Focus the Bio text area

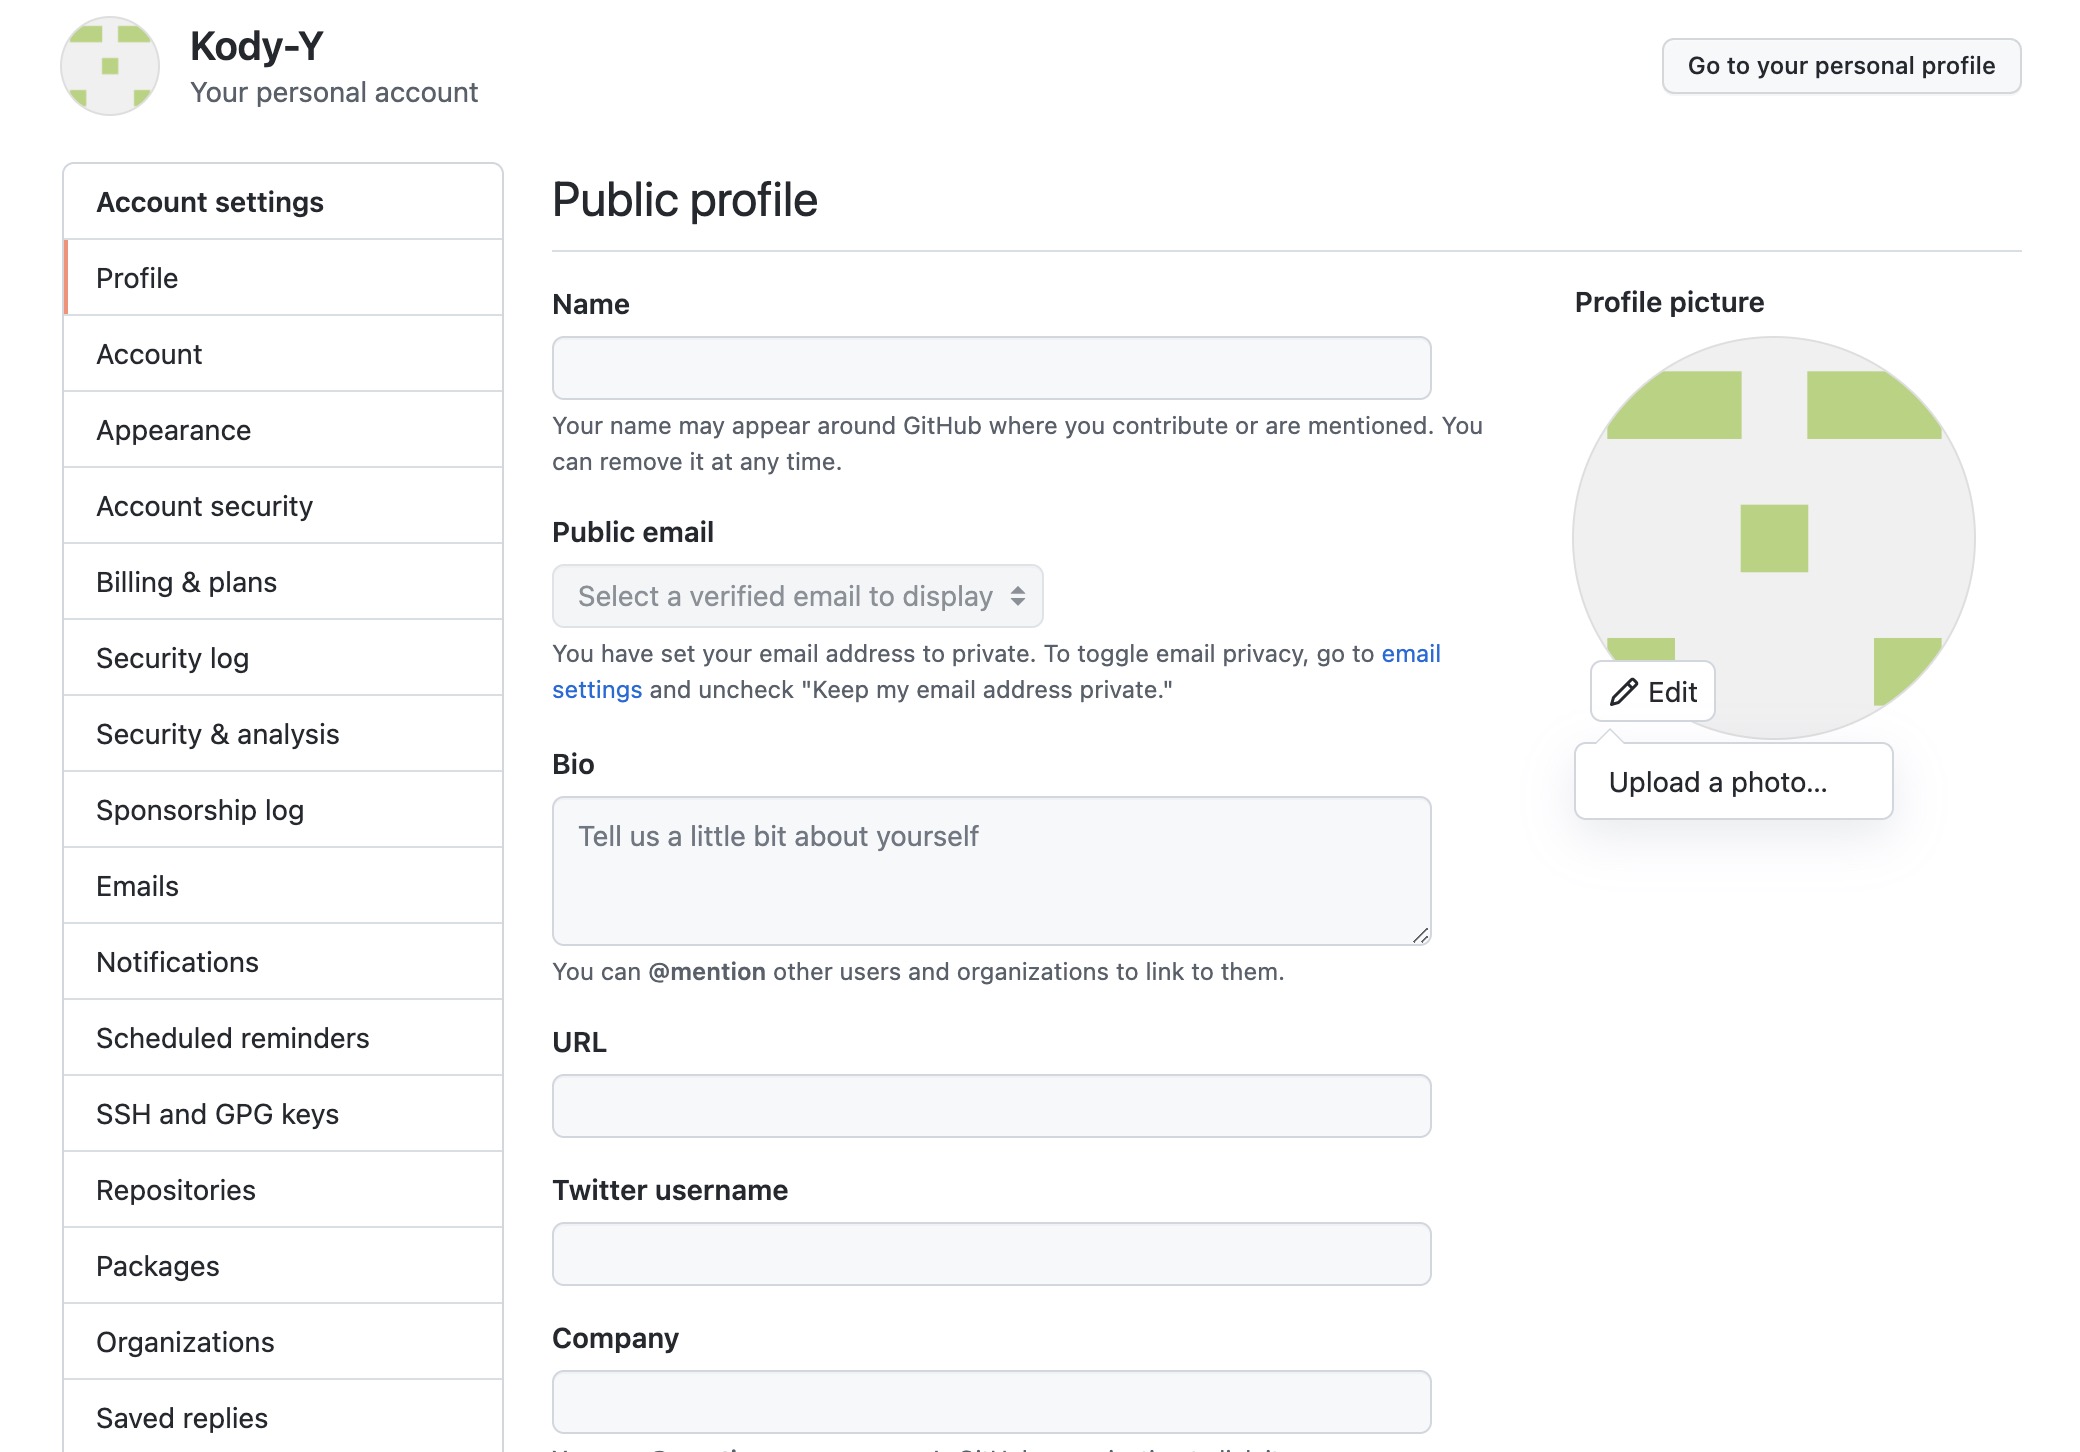(991, 870)
